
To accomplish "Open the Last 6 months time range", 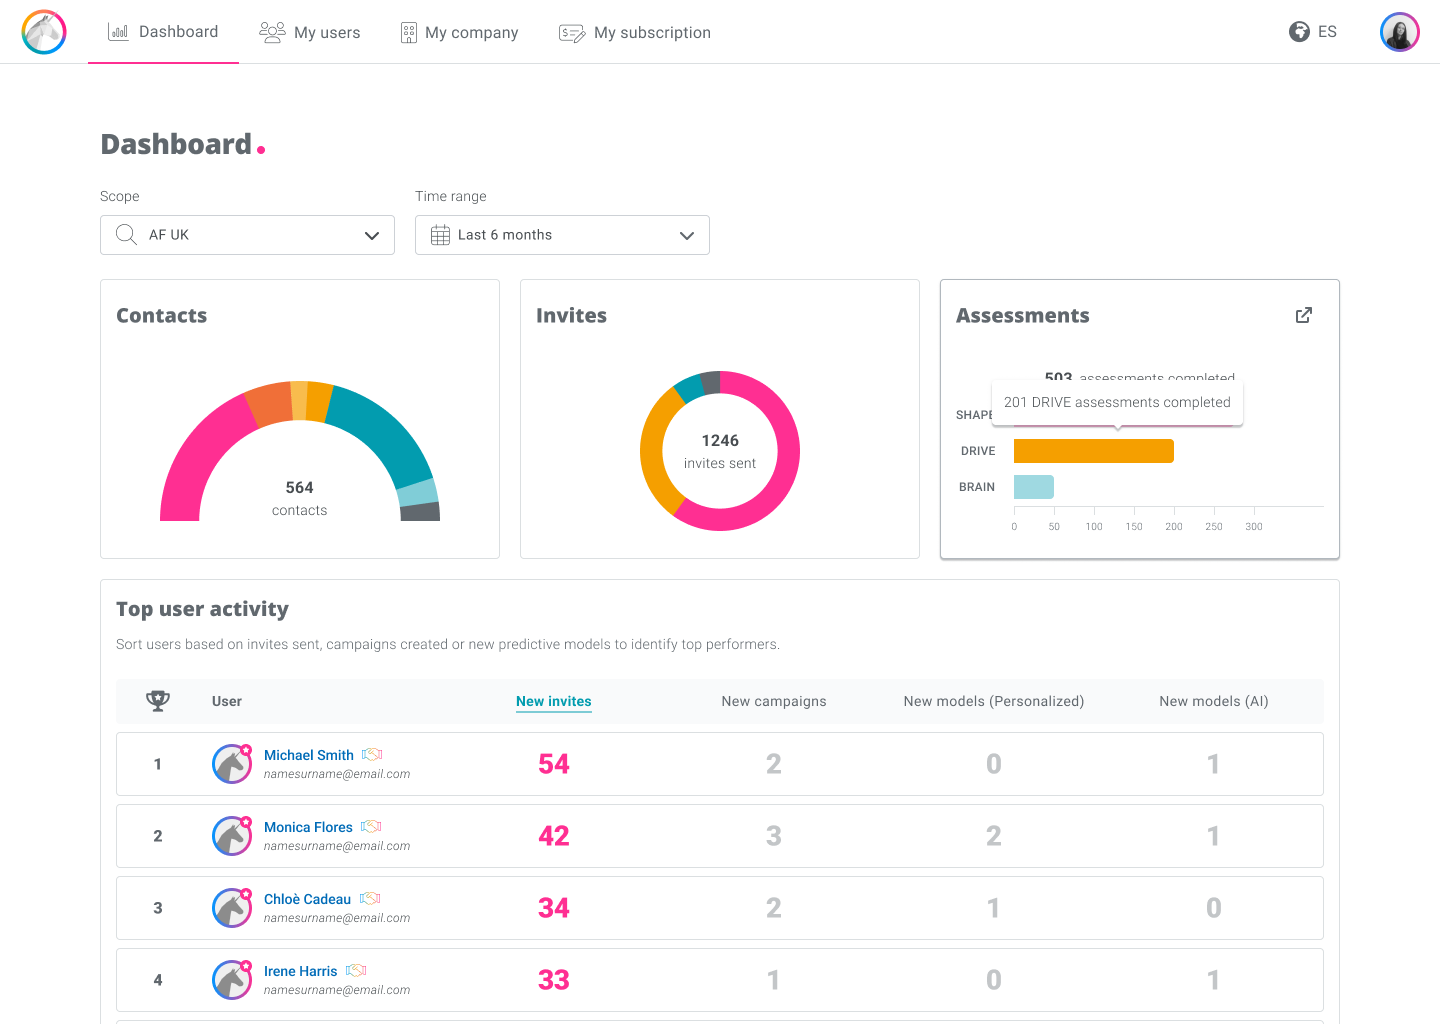I will coord(562,235).
